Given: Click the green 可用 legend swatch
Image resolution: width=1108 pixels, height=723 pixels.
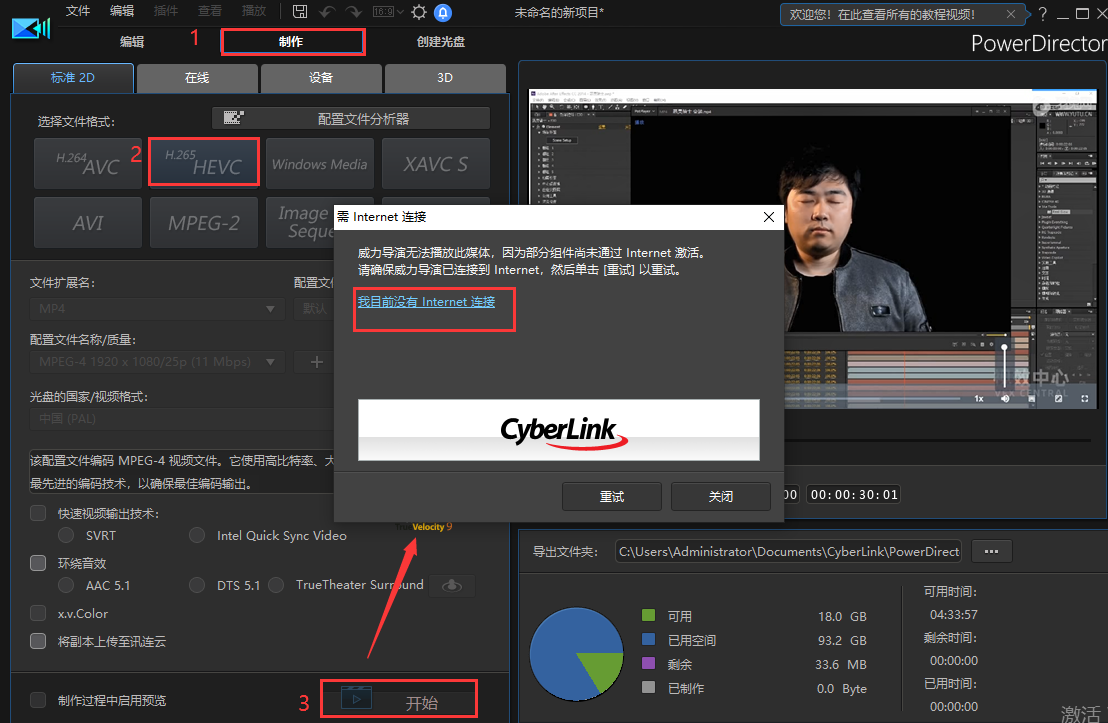Looking at the screenshot, I should coord(648,615).
